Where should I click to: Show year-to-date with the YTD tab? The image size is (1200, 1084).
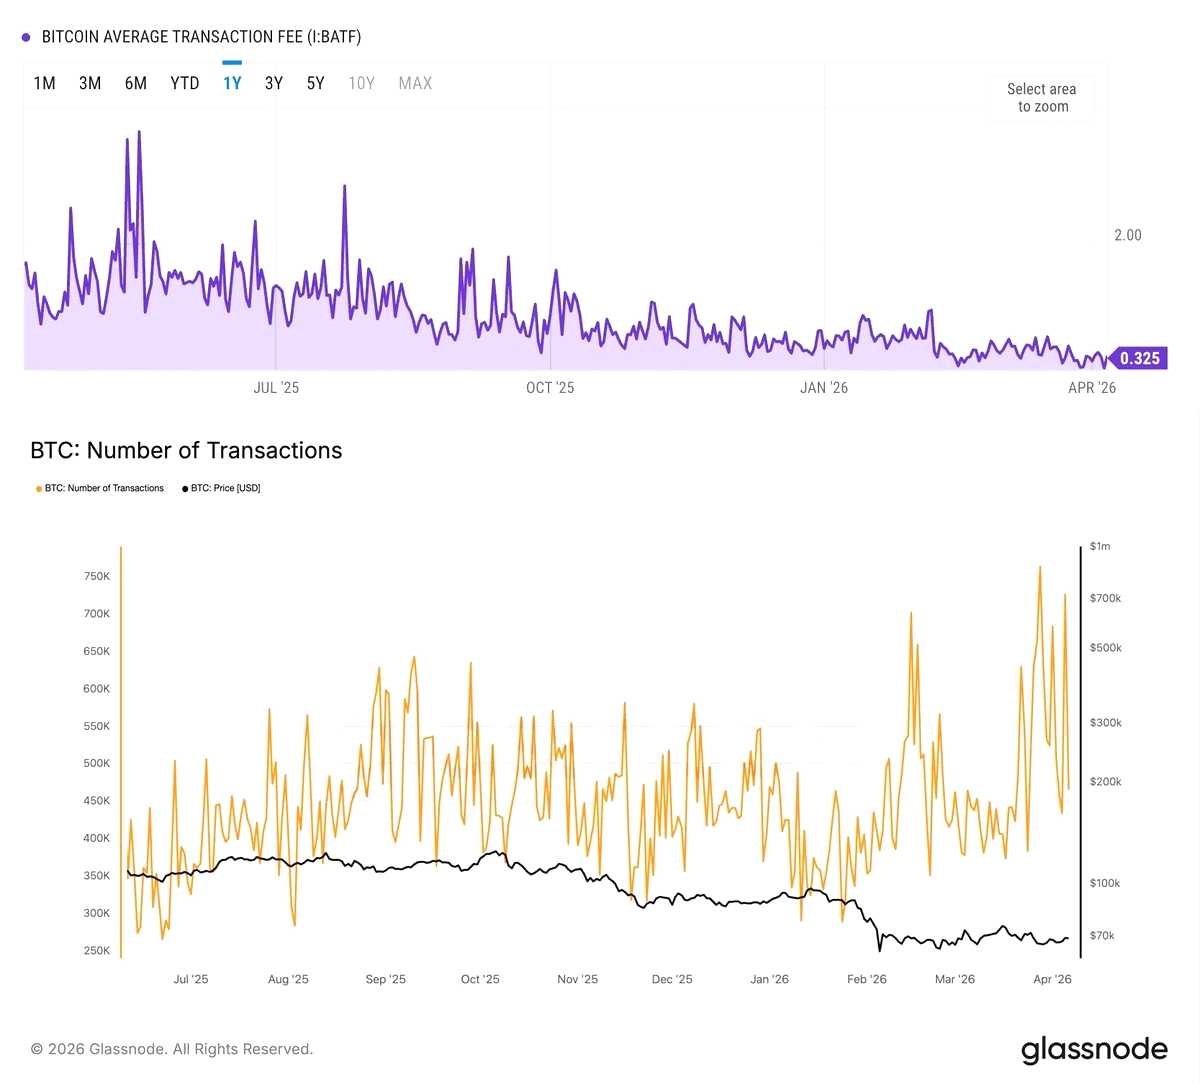point(185,84)
